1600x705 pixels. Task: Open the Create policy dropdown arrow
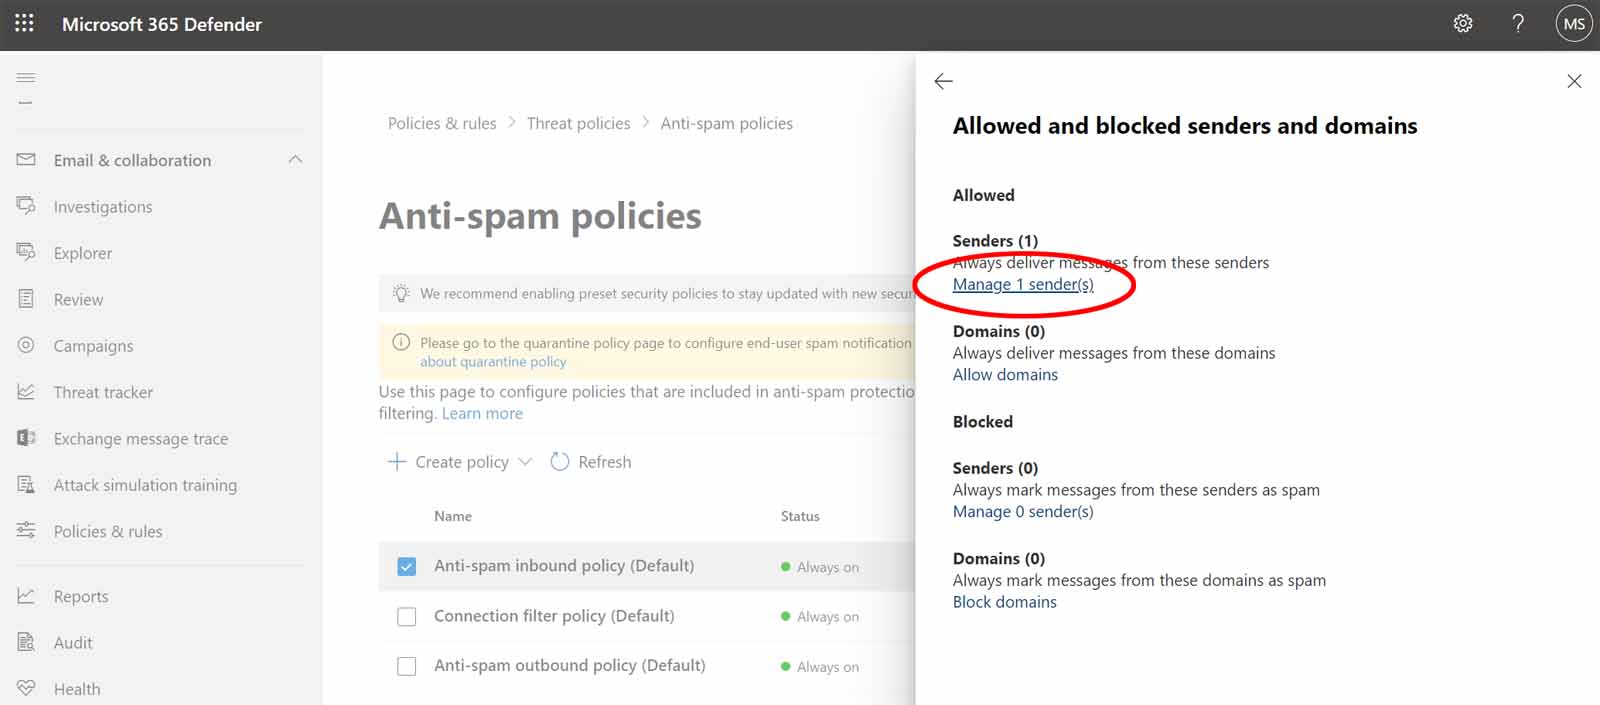click(x=525, y=461)
